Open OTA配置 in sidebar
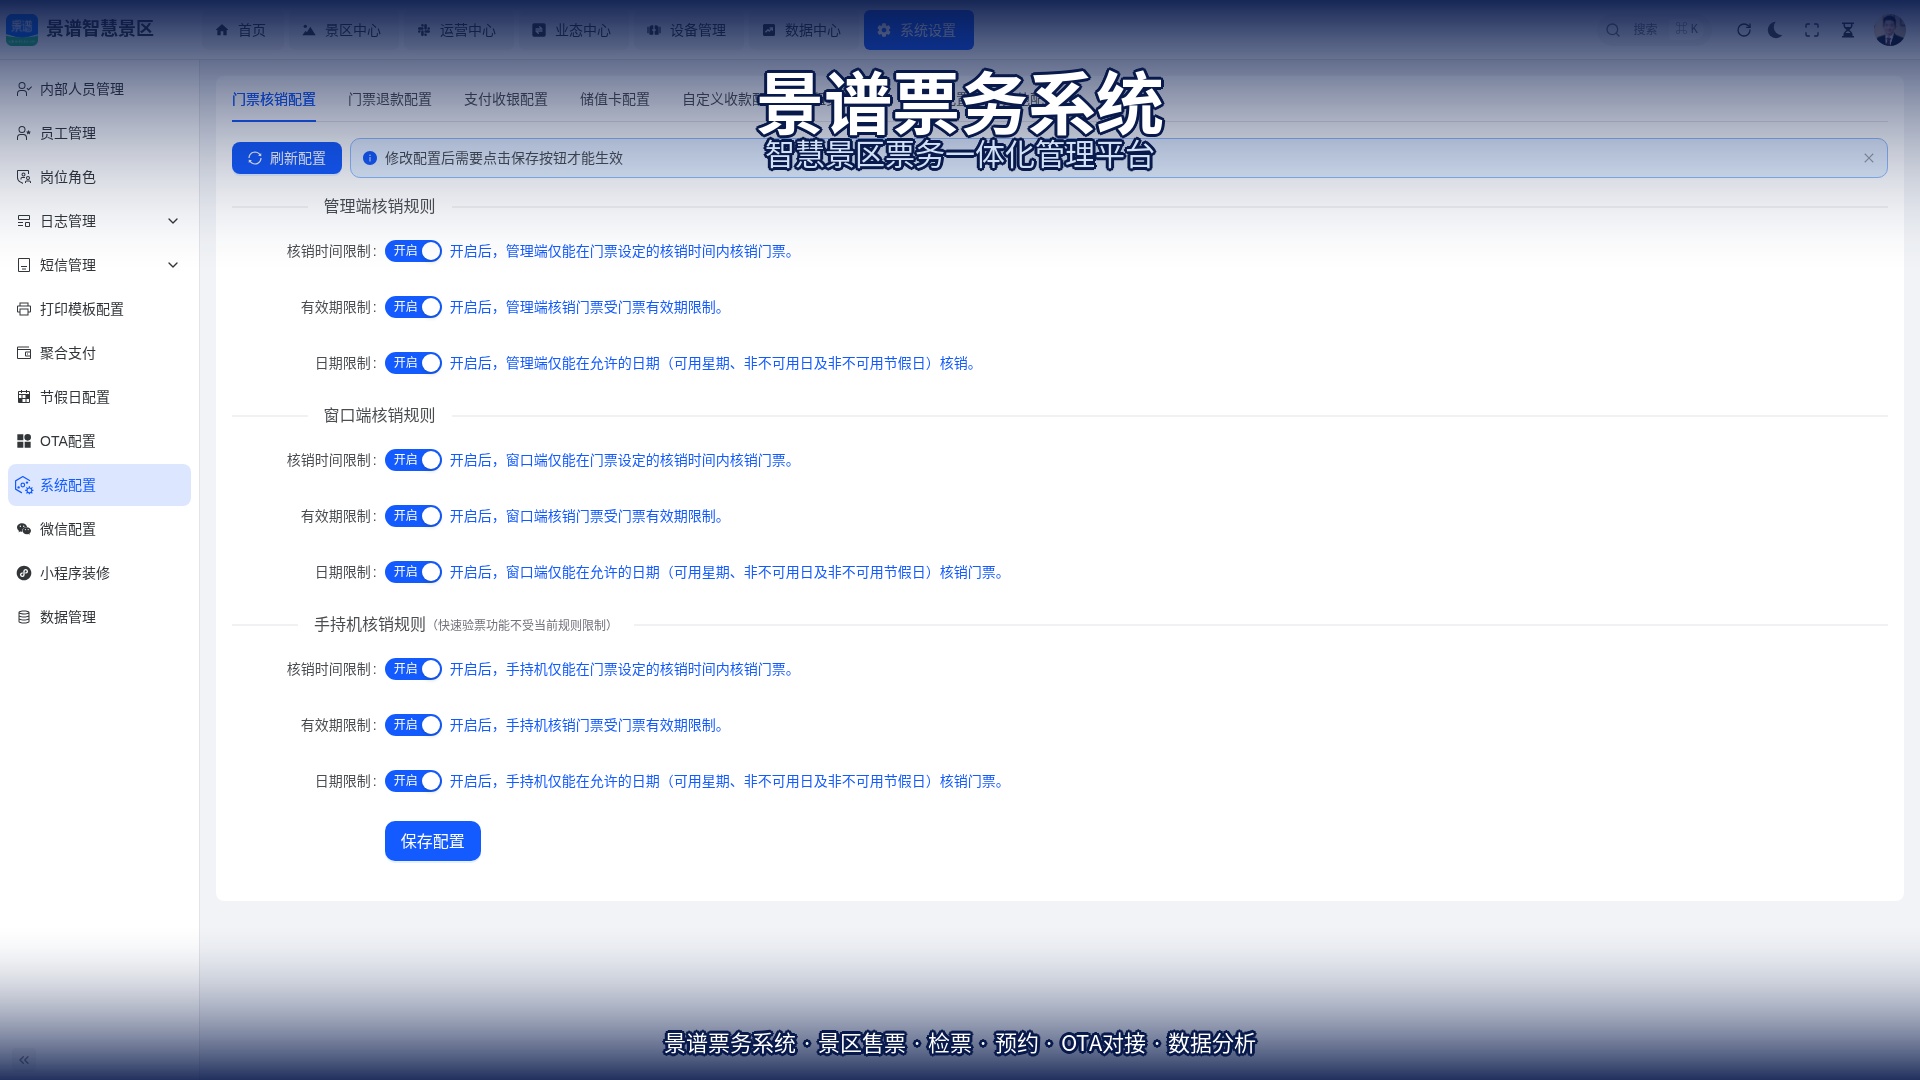The height and width of the screenshot is (1080, 1920). [x=99, y=441]
